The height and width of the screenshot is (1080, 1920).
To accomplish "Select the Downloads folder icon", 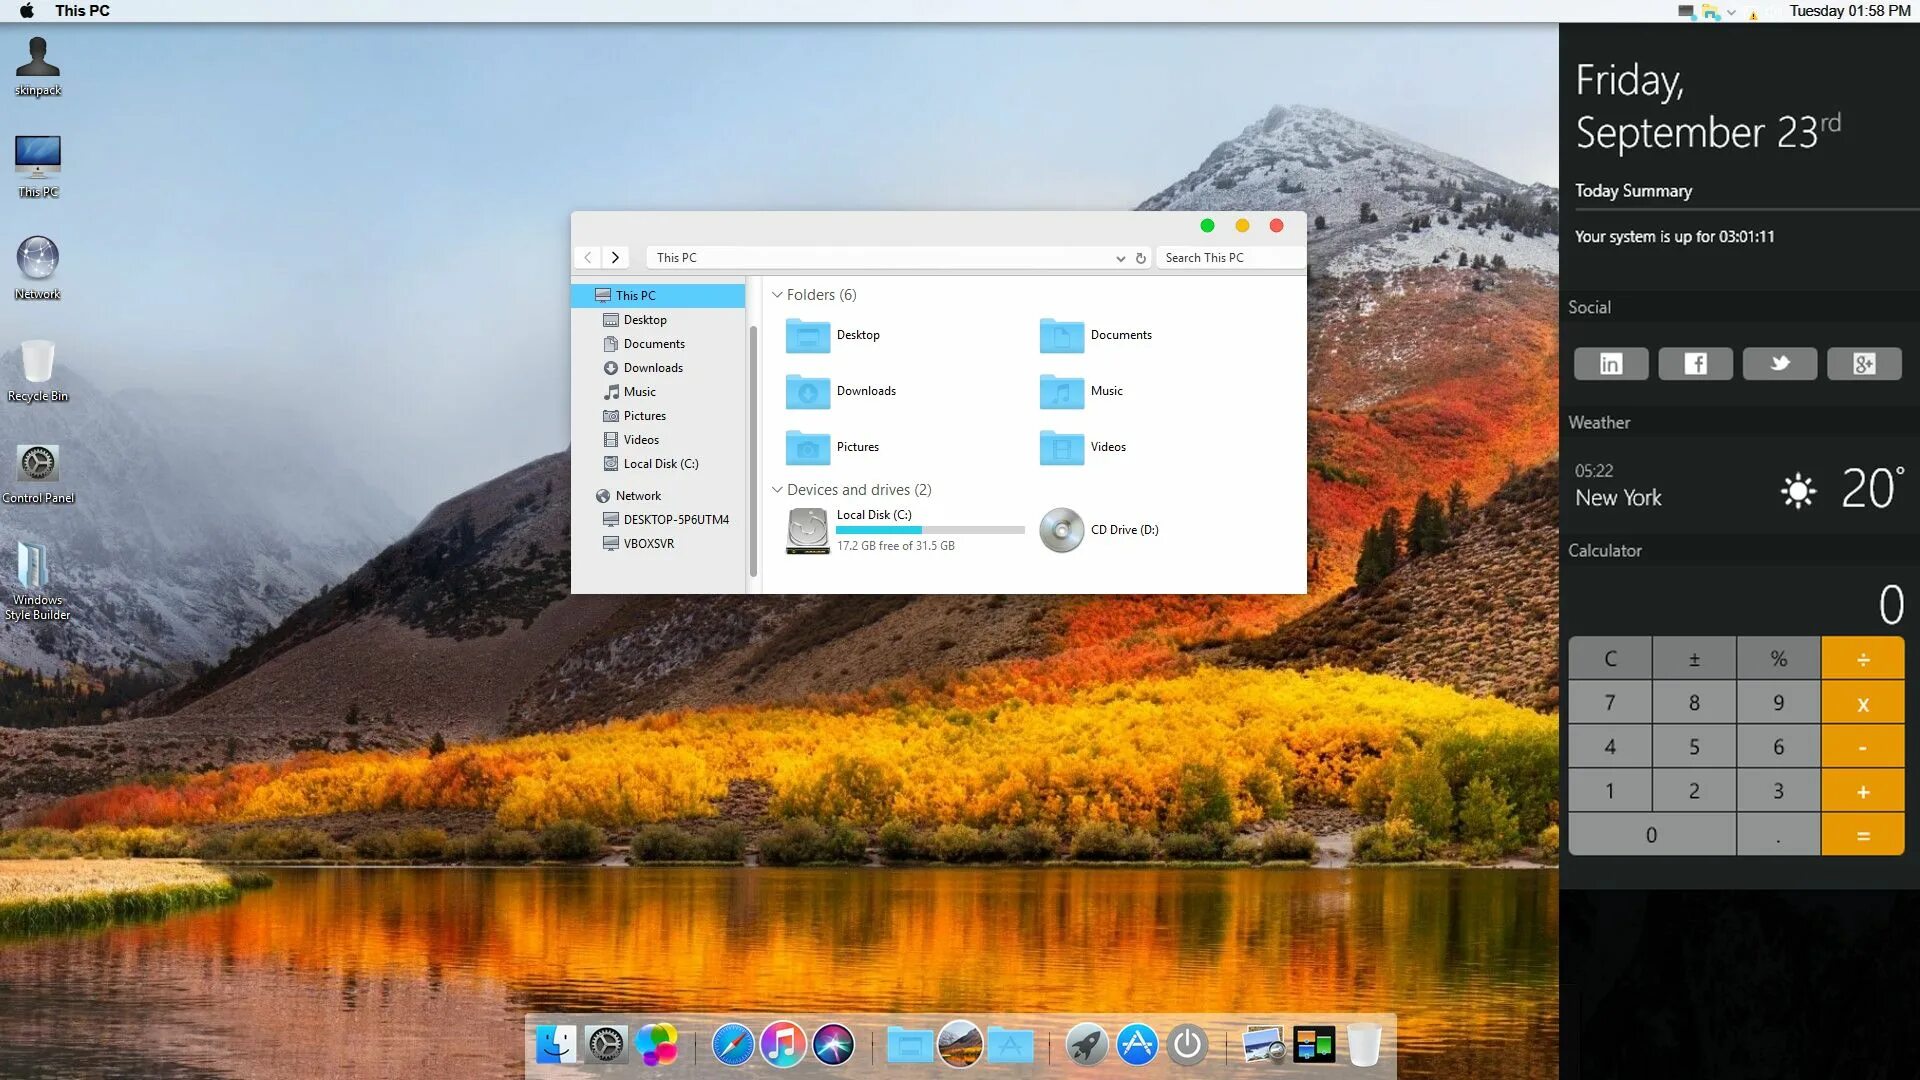I will [807, 390].
